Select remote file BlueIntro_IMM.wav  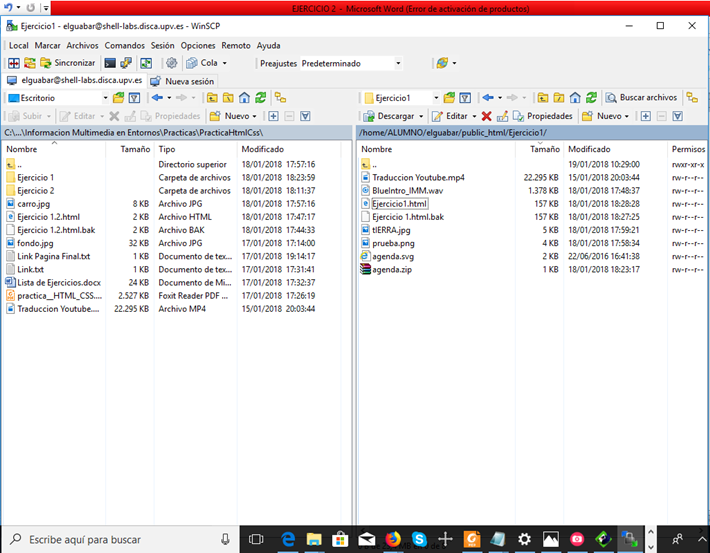[408, 191]
